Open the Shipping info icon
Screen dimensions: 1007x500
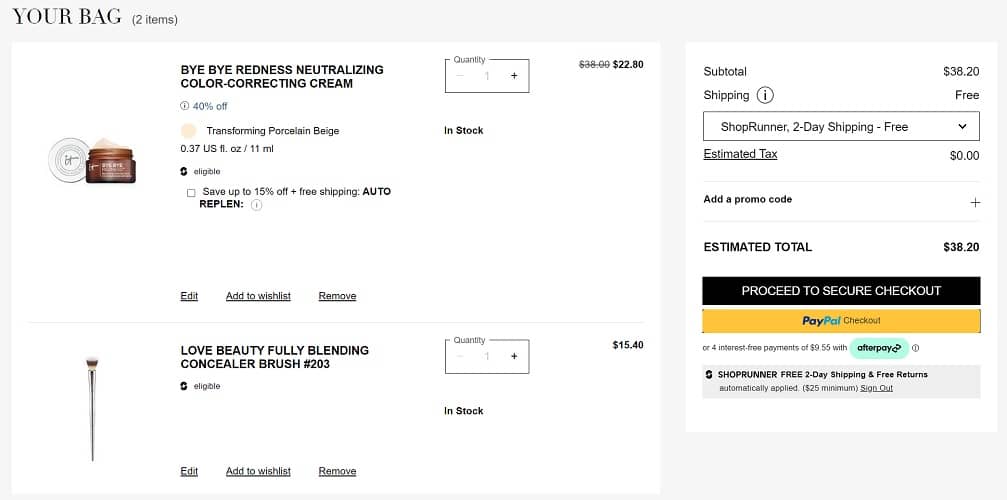click(x=765, y=96)
